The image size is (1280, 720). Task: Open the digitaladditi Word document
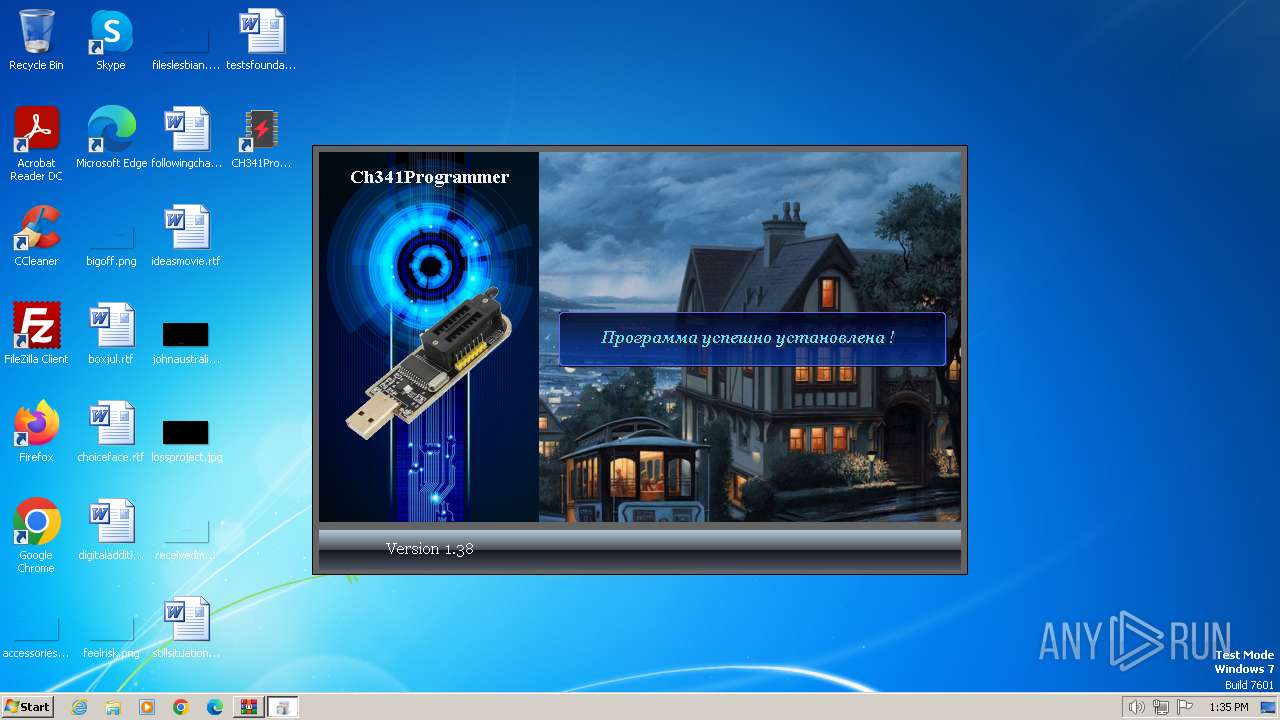pos(111,530)
